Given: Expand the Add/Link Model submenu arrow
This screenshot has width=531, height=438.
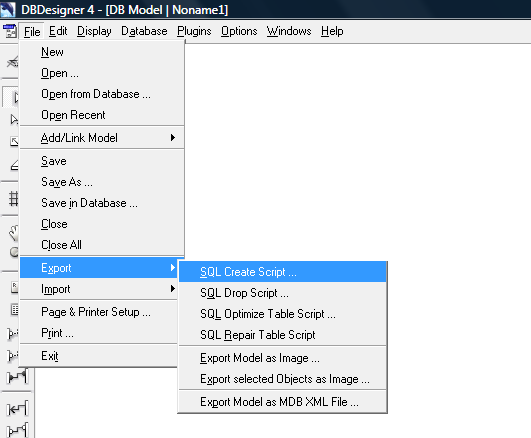Looking at the screenshot, I should pyautogui.click(x=173, y=138).
